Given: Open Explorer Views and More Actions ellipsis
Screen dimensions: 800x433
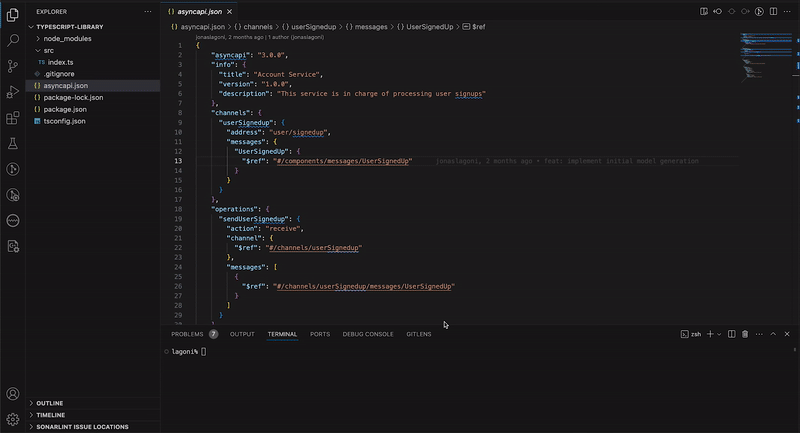Looking at the screenshot, I should (x=148, y=11).
